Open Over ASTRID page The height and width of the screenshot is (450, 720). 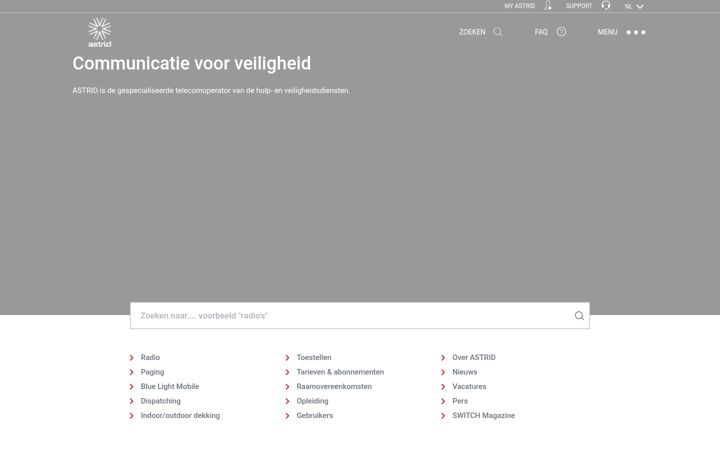[474, 357]
